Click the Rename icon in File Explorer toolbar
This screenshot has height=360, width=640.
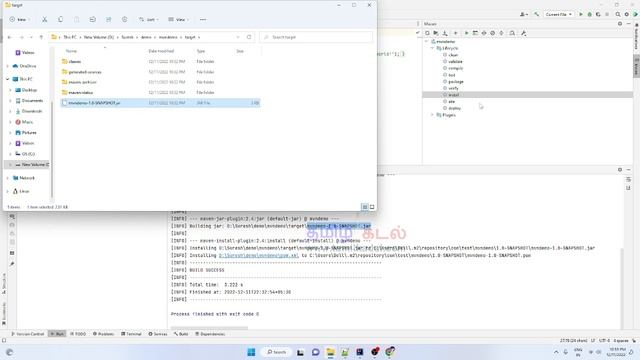93,20
